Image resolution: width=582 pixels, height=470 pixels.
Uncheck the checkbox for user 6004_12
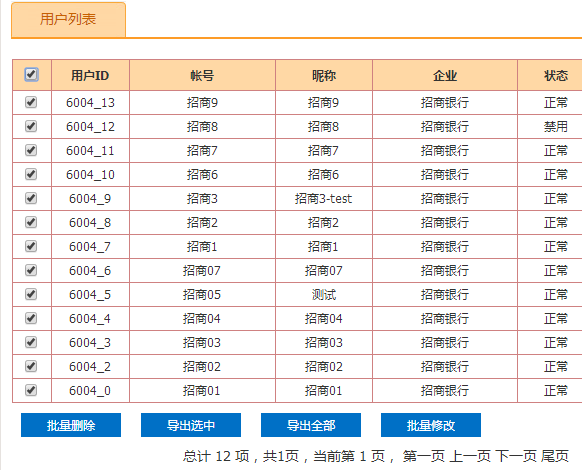point(31,126)
